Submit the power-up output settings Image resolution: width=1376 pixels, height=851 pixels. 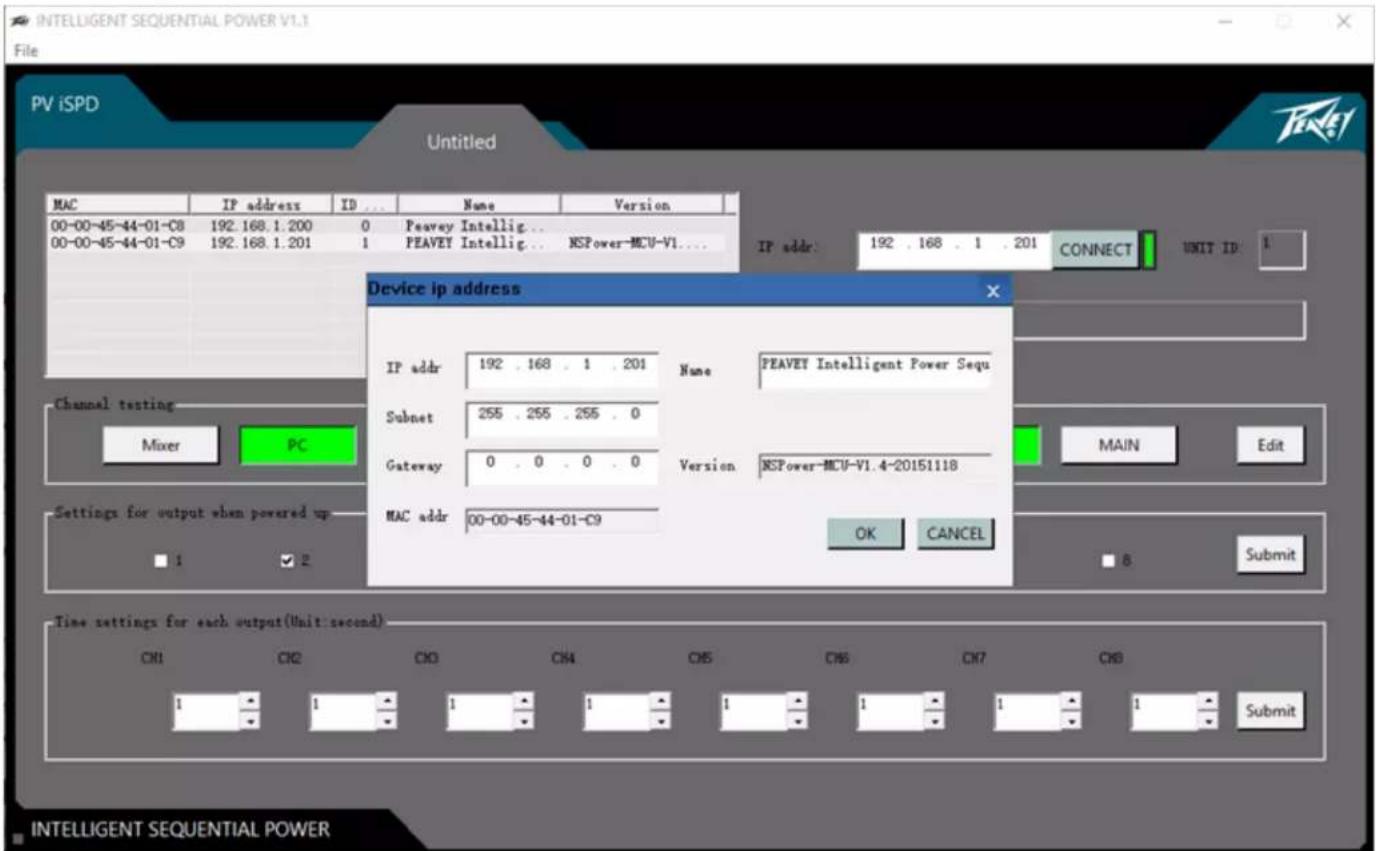[1270, 554]
